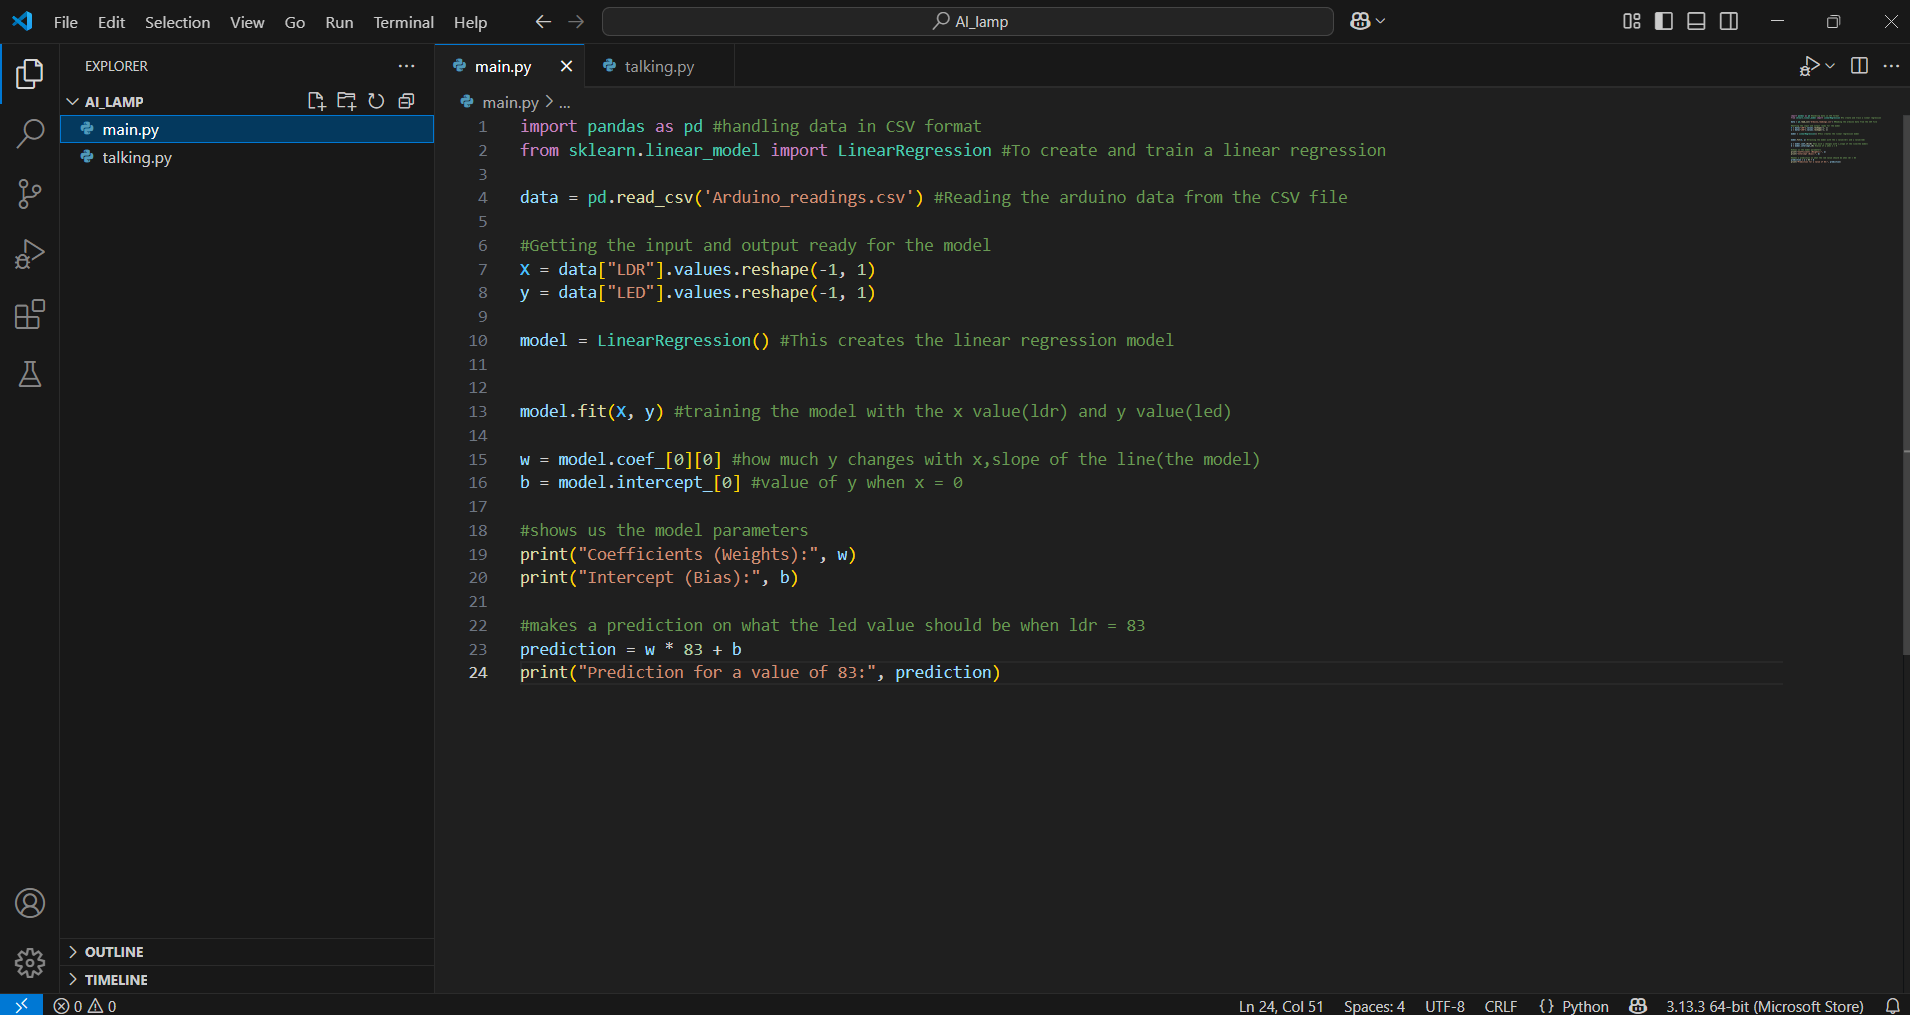Open Explorer views and more actions

pyautogui.click(x=406, y=66)
